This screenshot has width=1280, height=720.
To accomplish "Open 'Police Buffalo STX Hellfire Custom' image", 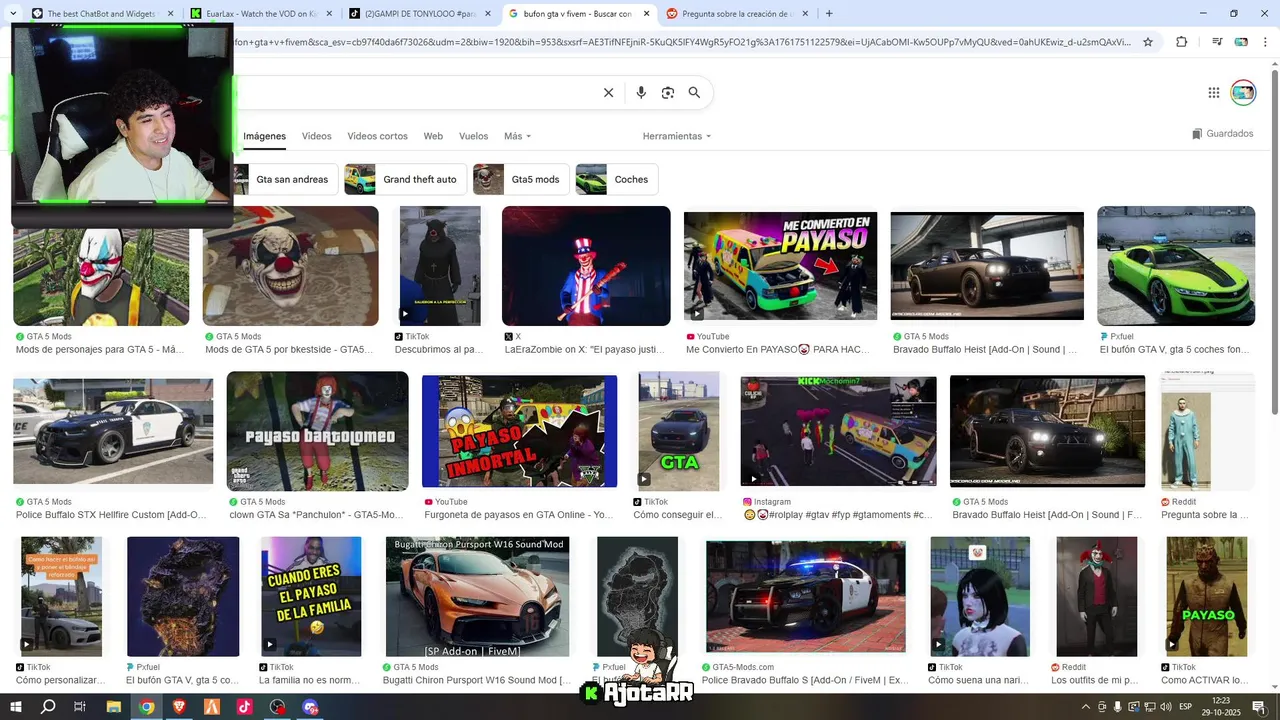I will (x=113, y=431).
